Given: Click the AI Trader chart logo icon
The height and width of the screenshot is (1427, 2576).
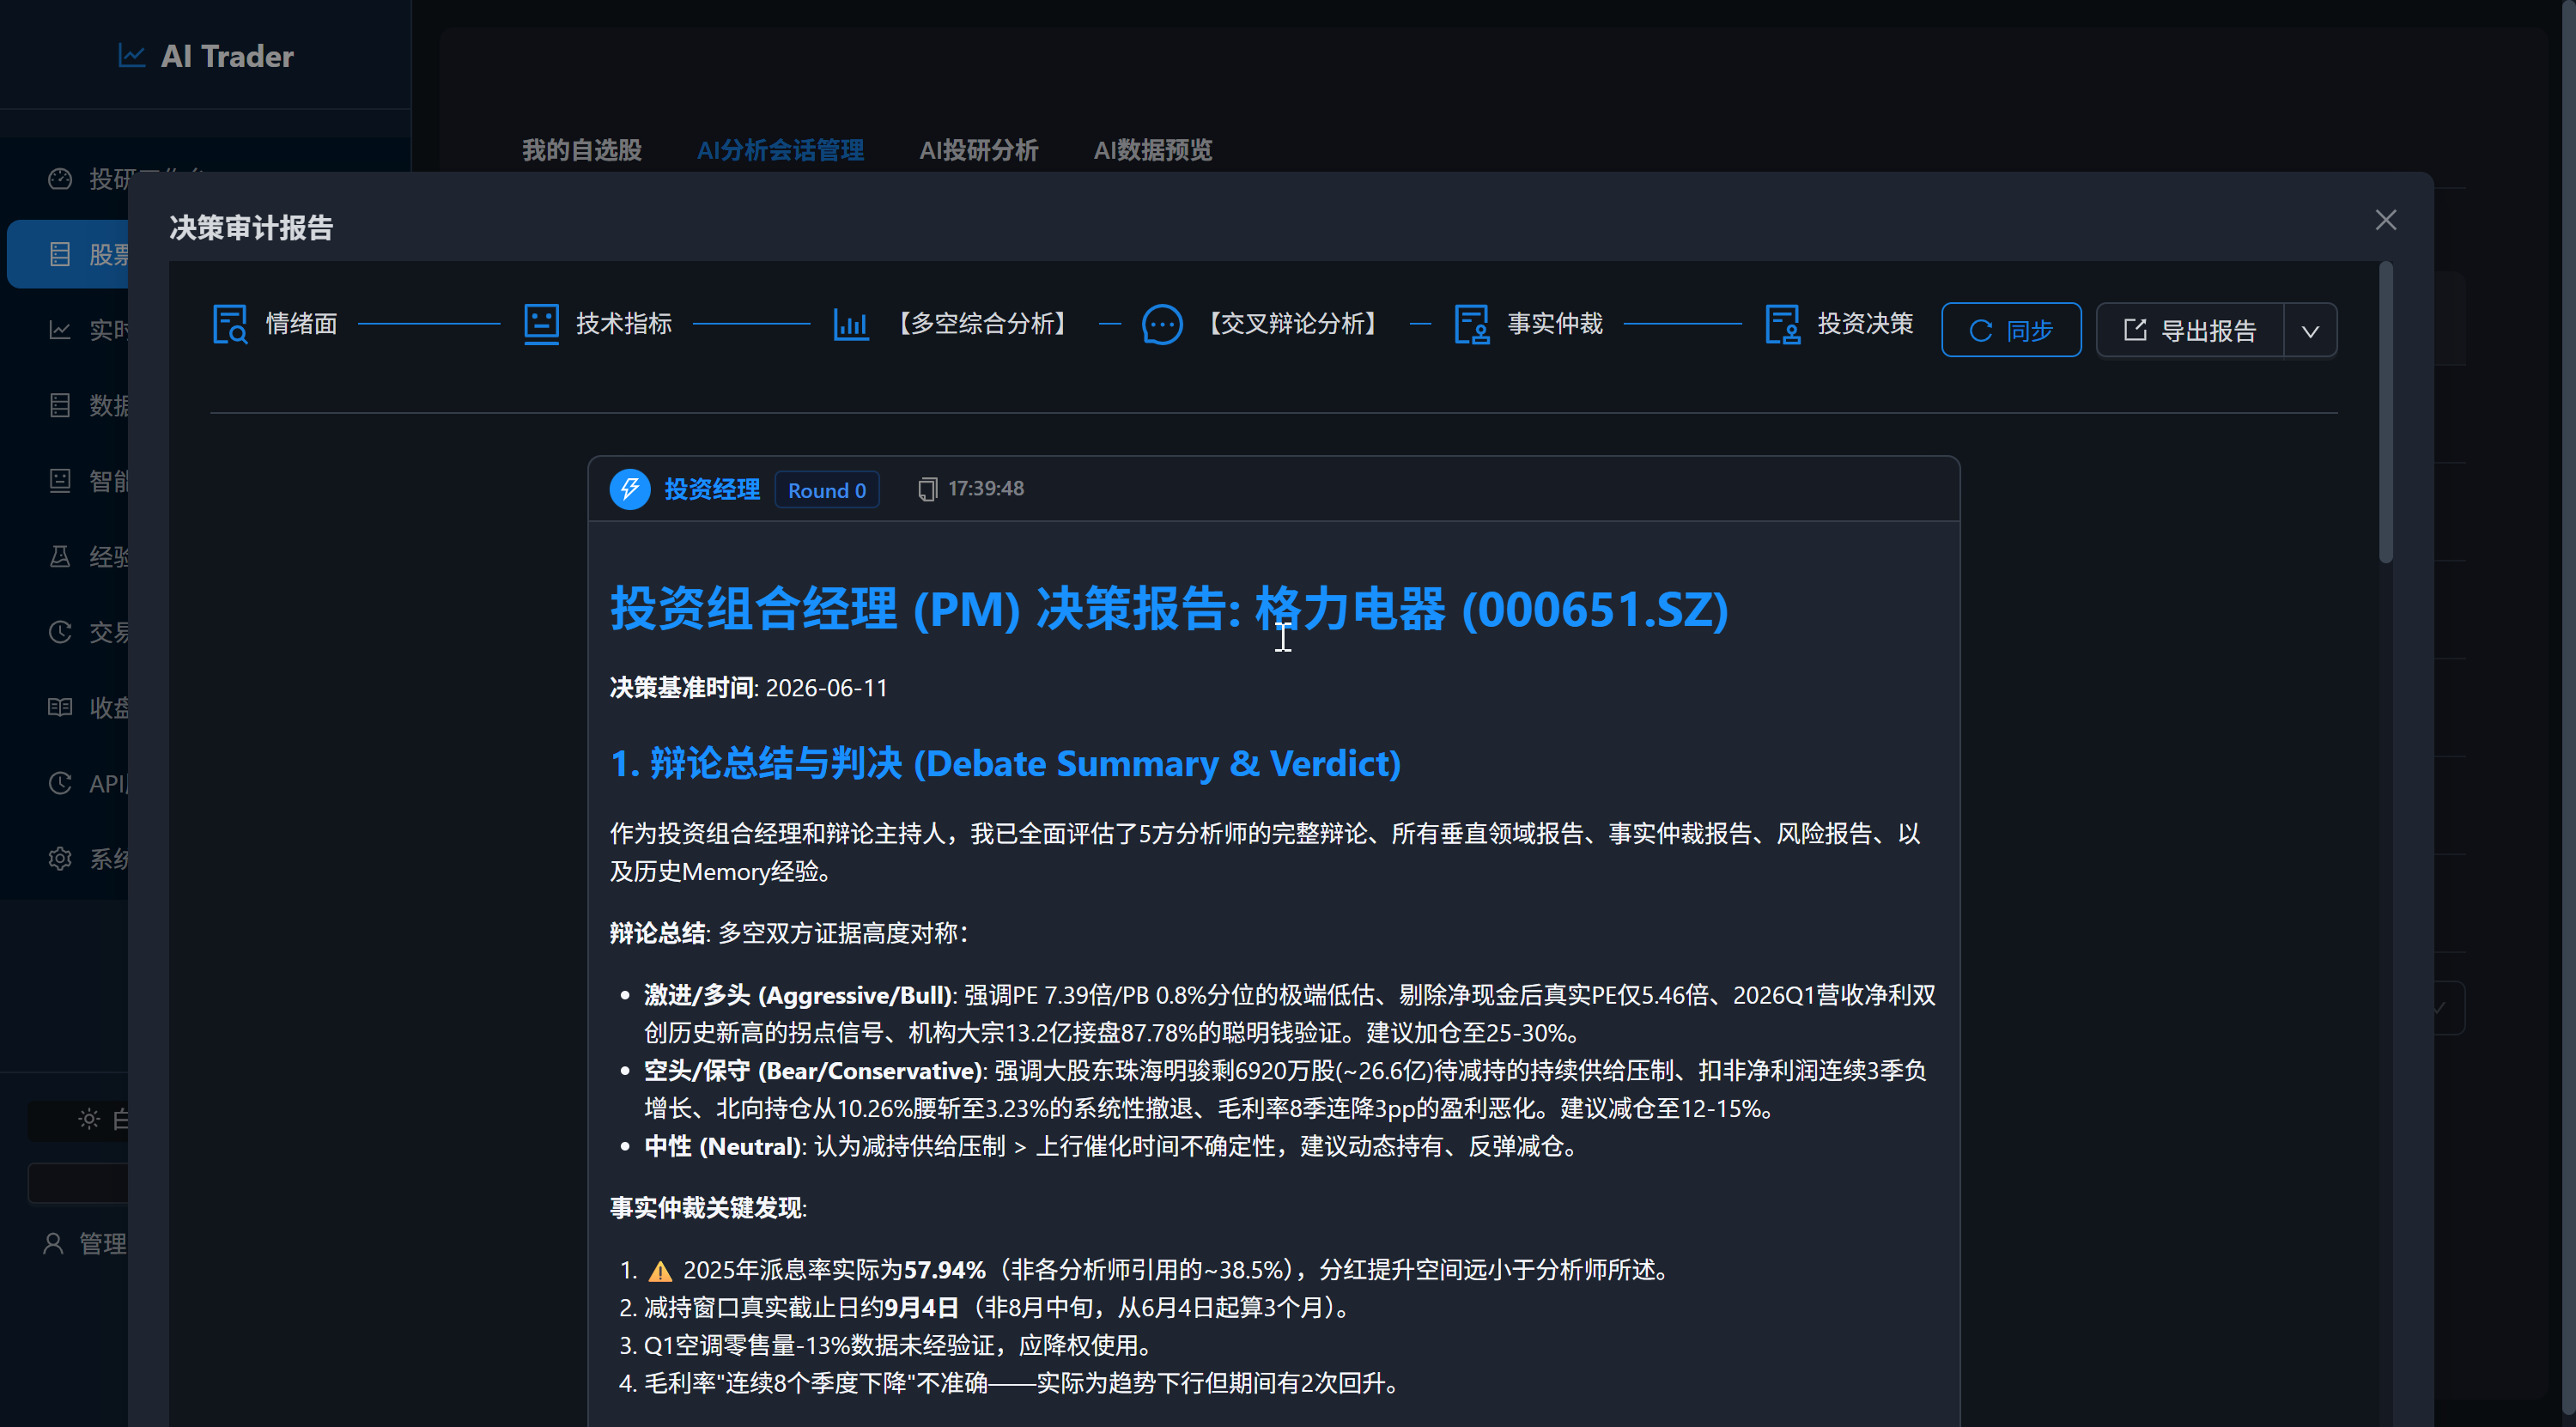Looking at the screenshot, I should tap(132, 55).
